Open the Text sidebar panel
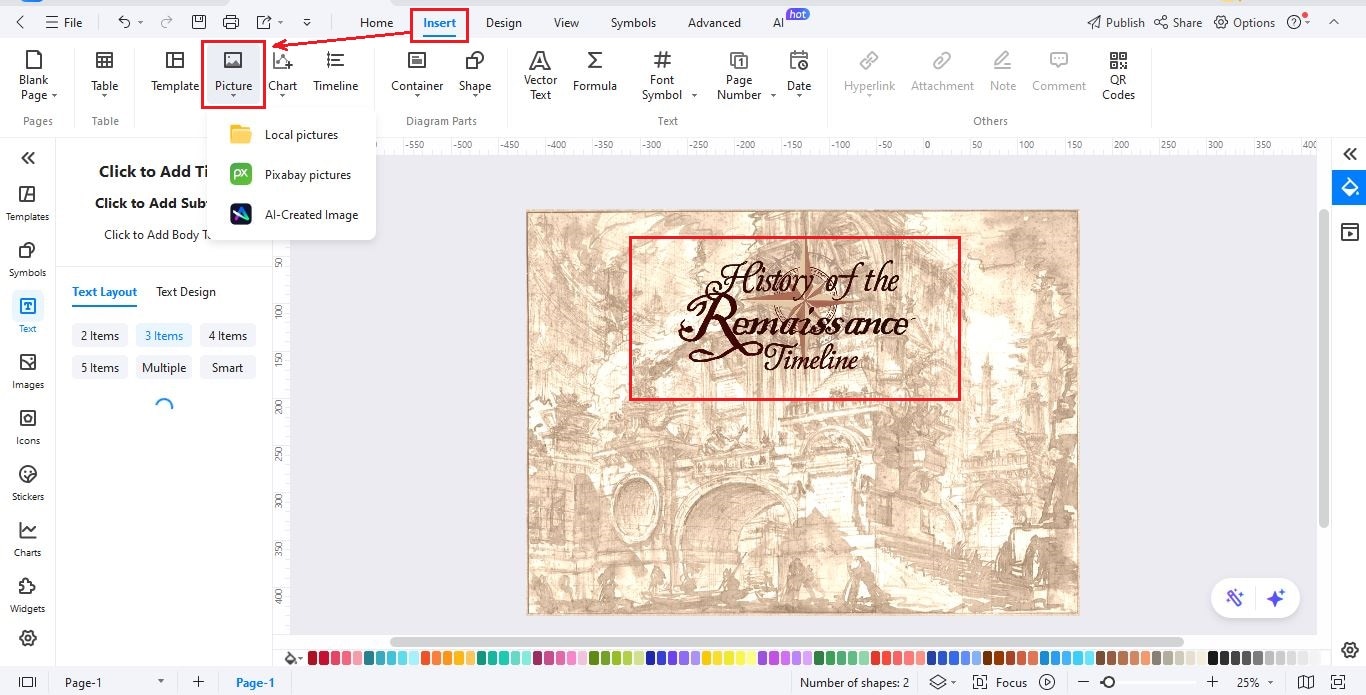1366x695 pixels. (27, 314)
